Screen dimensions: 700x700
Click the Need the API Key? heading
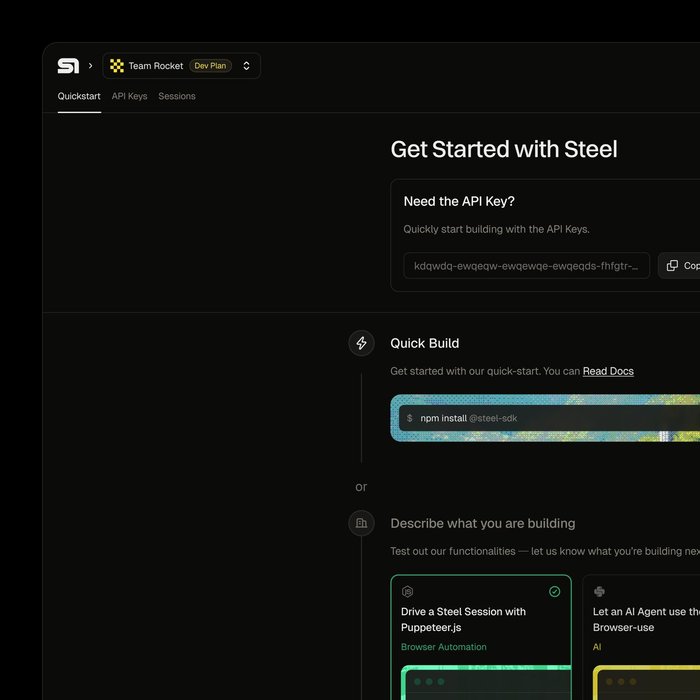tap(459, 201)
